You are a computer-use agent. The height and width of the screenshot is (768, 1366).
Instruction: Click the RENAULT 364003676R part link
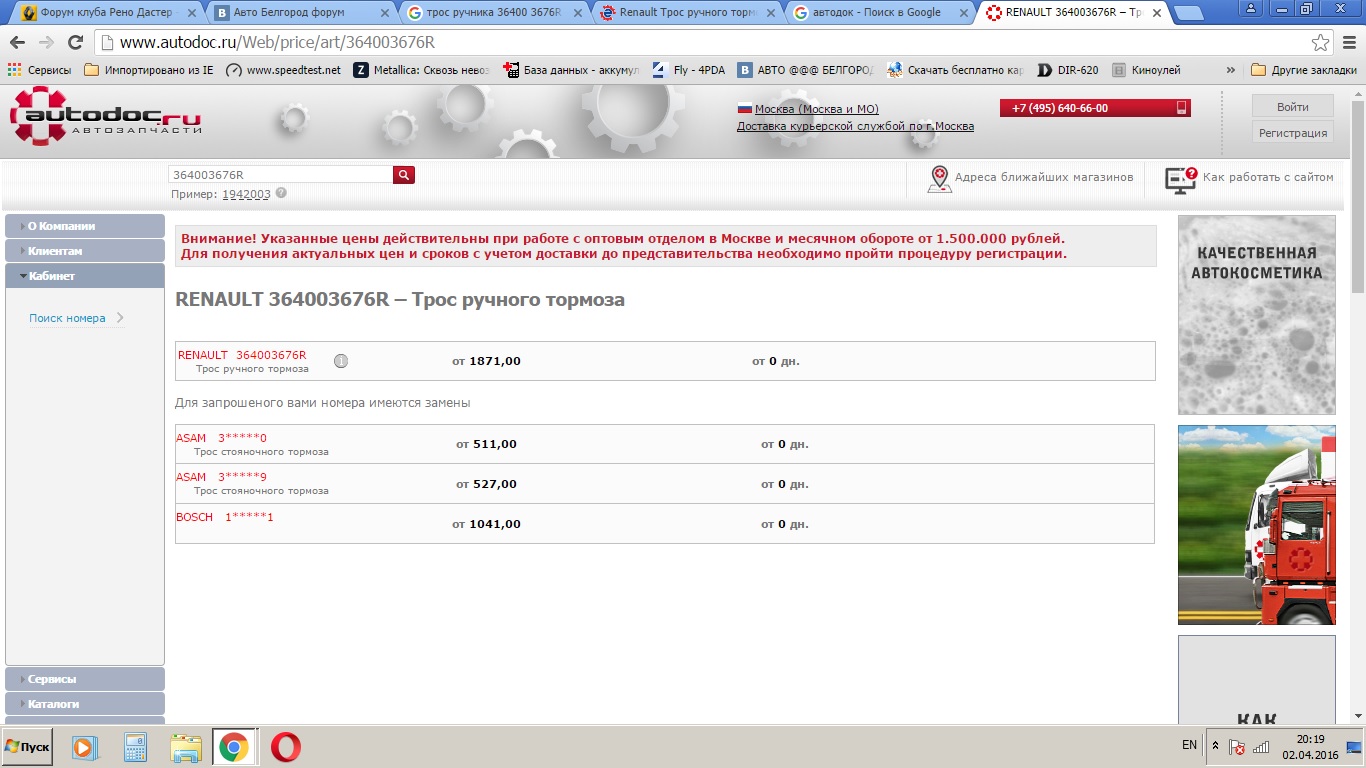pos(242,355)
